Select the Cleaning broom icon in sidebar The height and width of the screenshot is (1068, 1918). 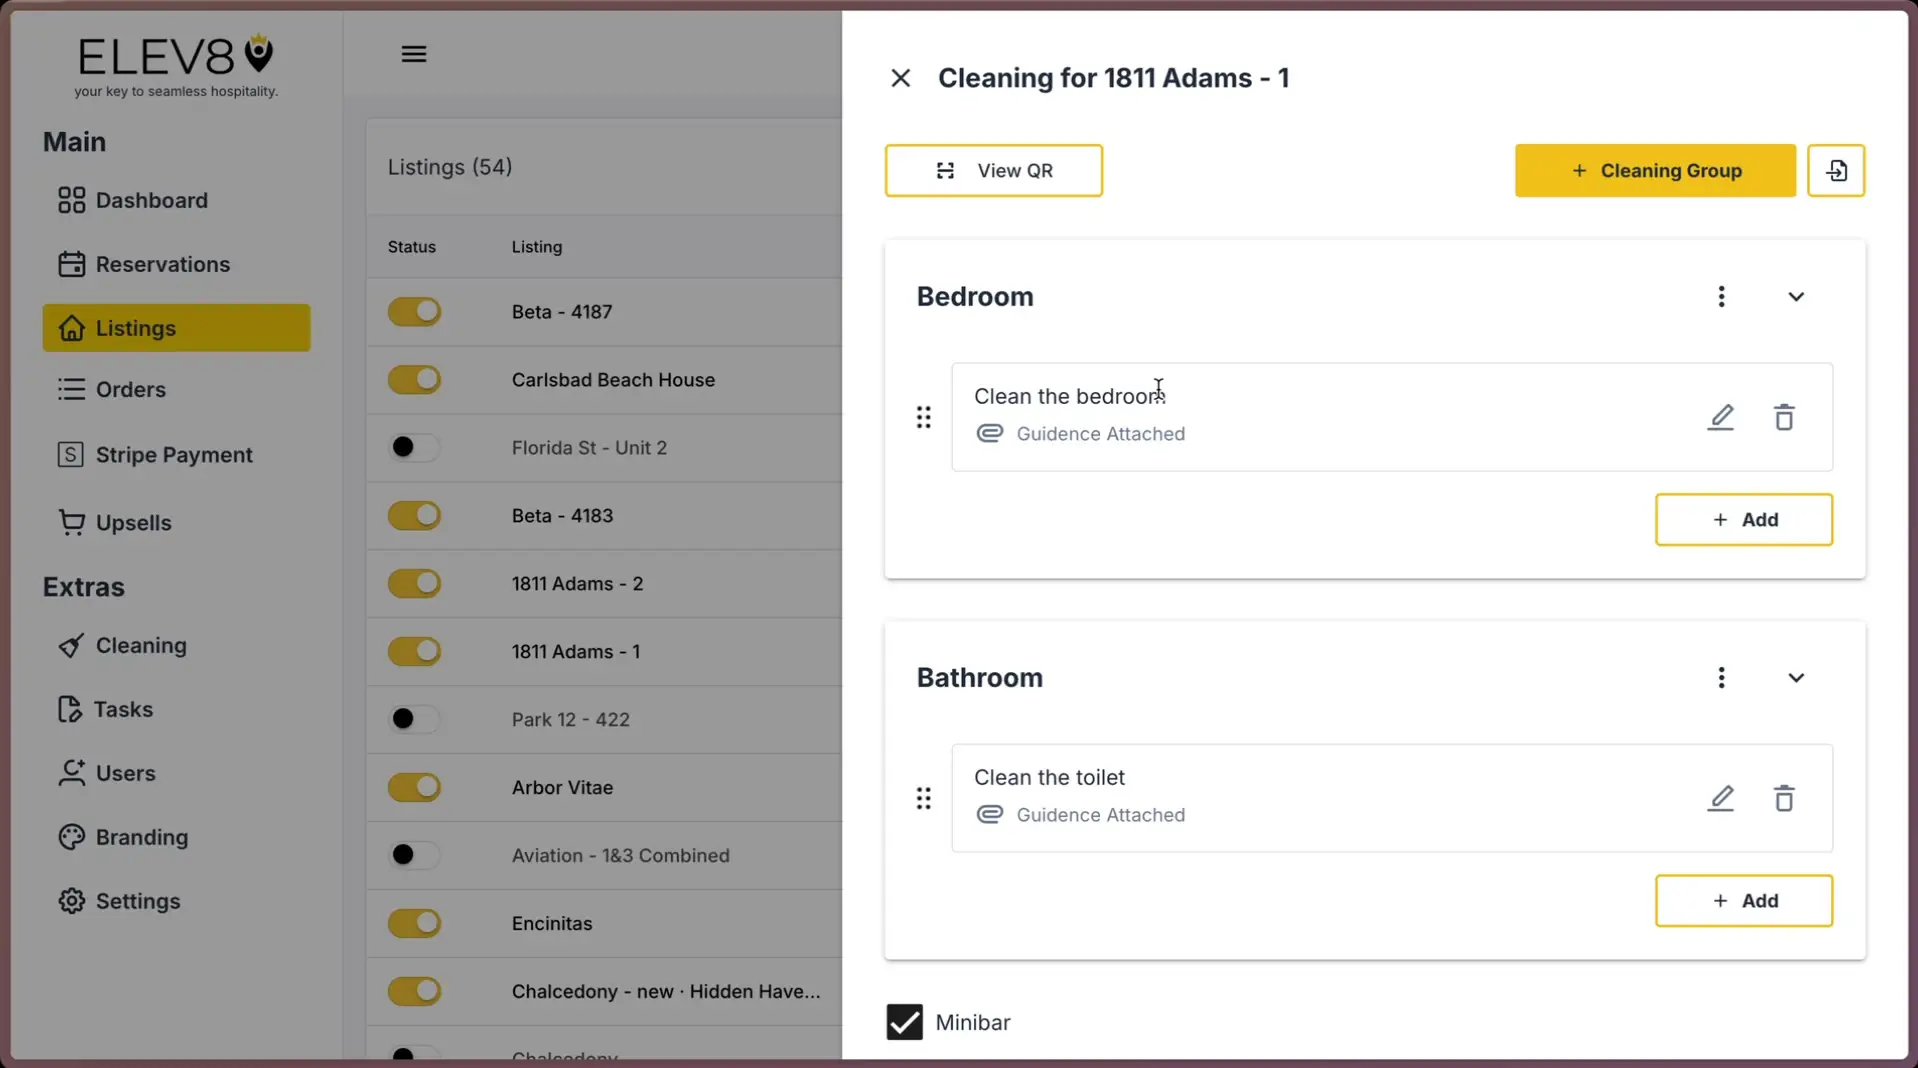[x=70, y=645]
